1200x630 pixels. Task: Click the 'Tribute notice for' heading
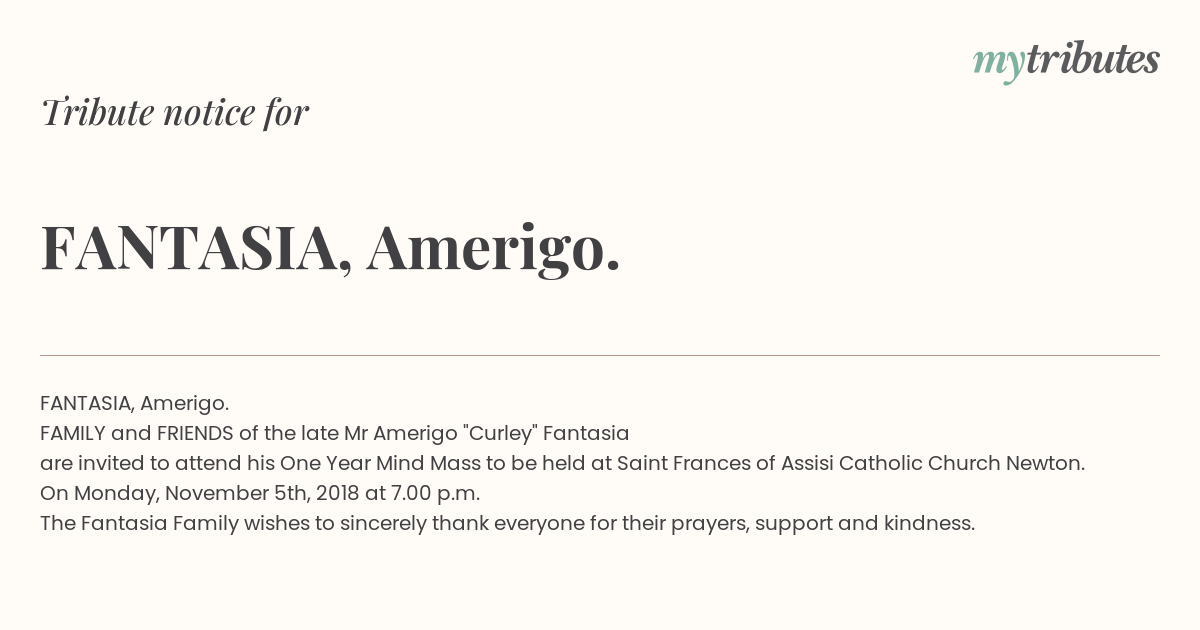(x=174, y=112)
